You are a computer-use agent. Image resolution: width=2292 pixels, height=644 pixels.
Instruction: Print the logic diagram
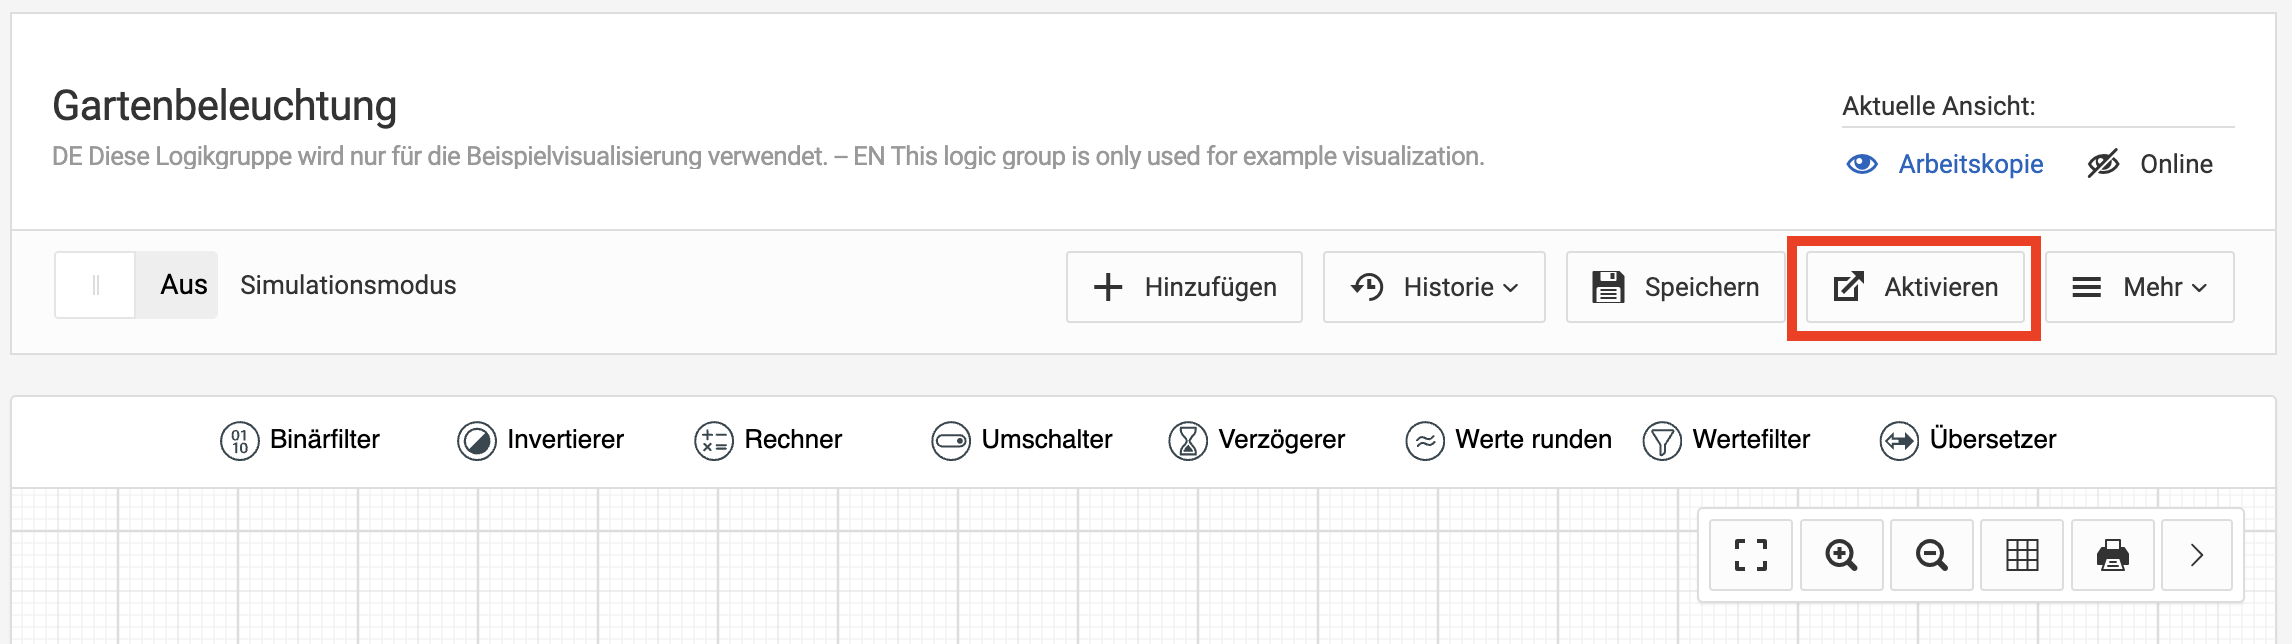tap(2112, 555)
